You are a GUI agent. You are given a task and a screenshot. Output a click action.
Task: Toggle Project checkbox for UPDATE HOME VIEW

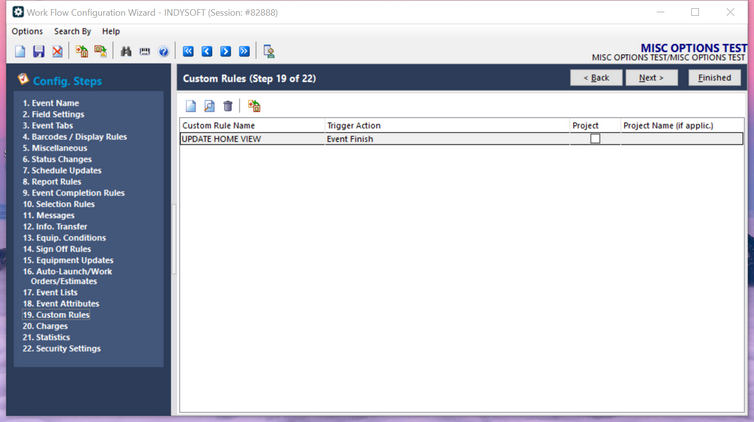pos(595,139)
